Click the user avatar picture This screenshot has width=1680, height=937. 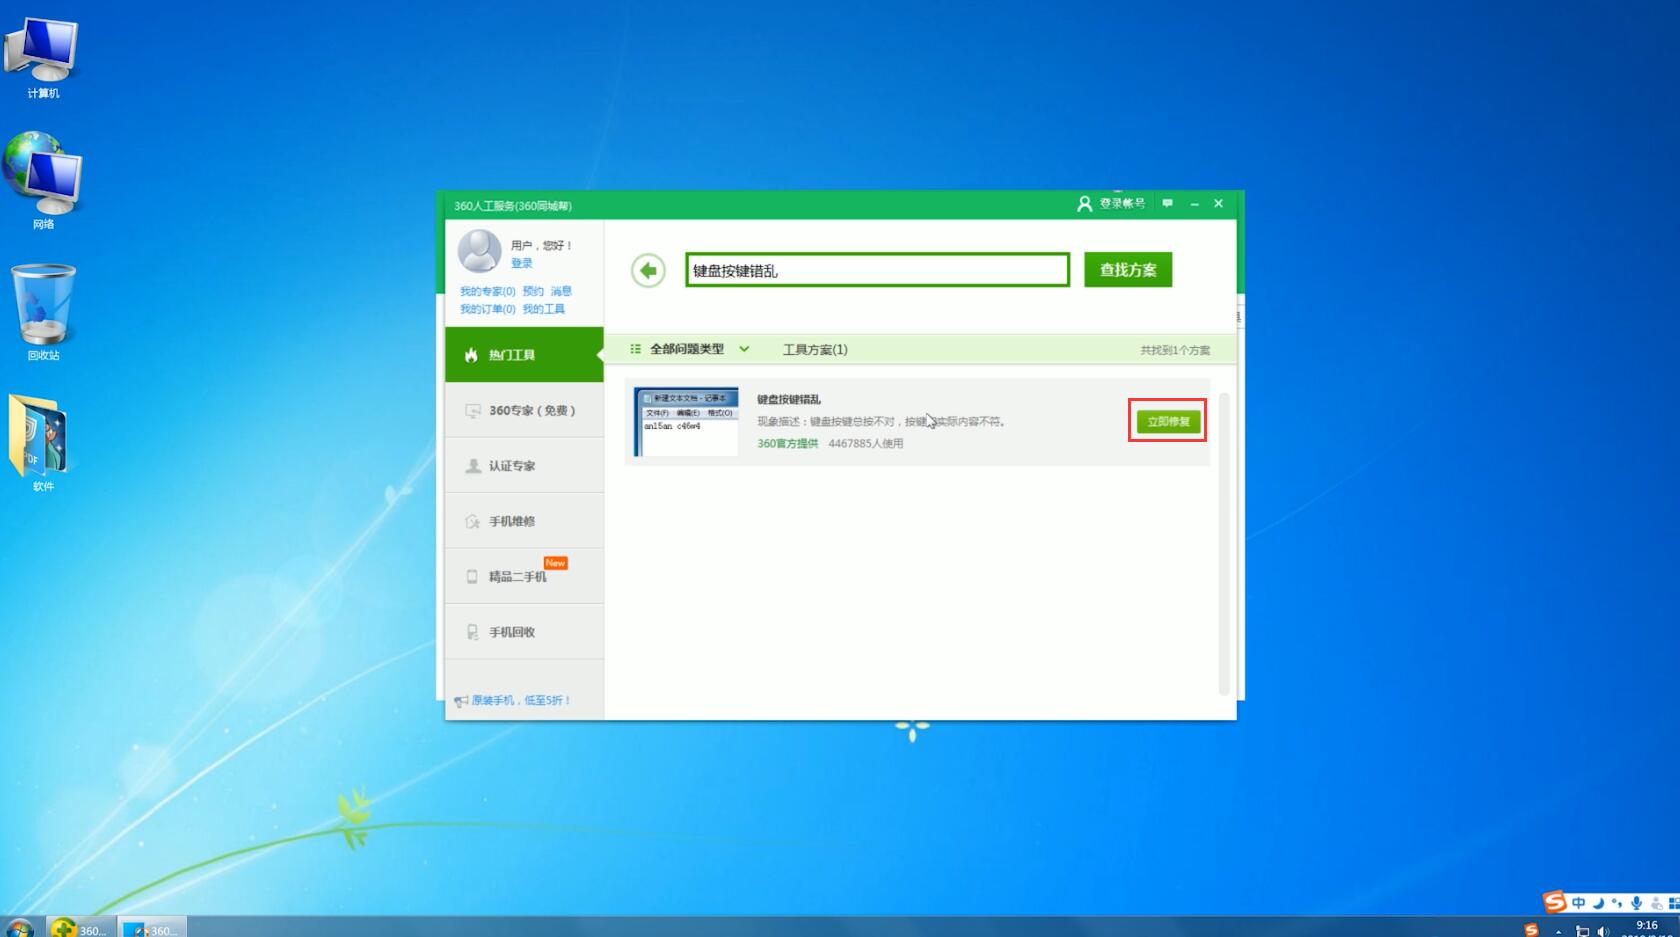[480, 251]
